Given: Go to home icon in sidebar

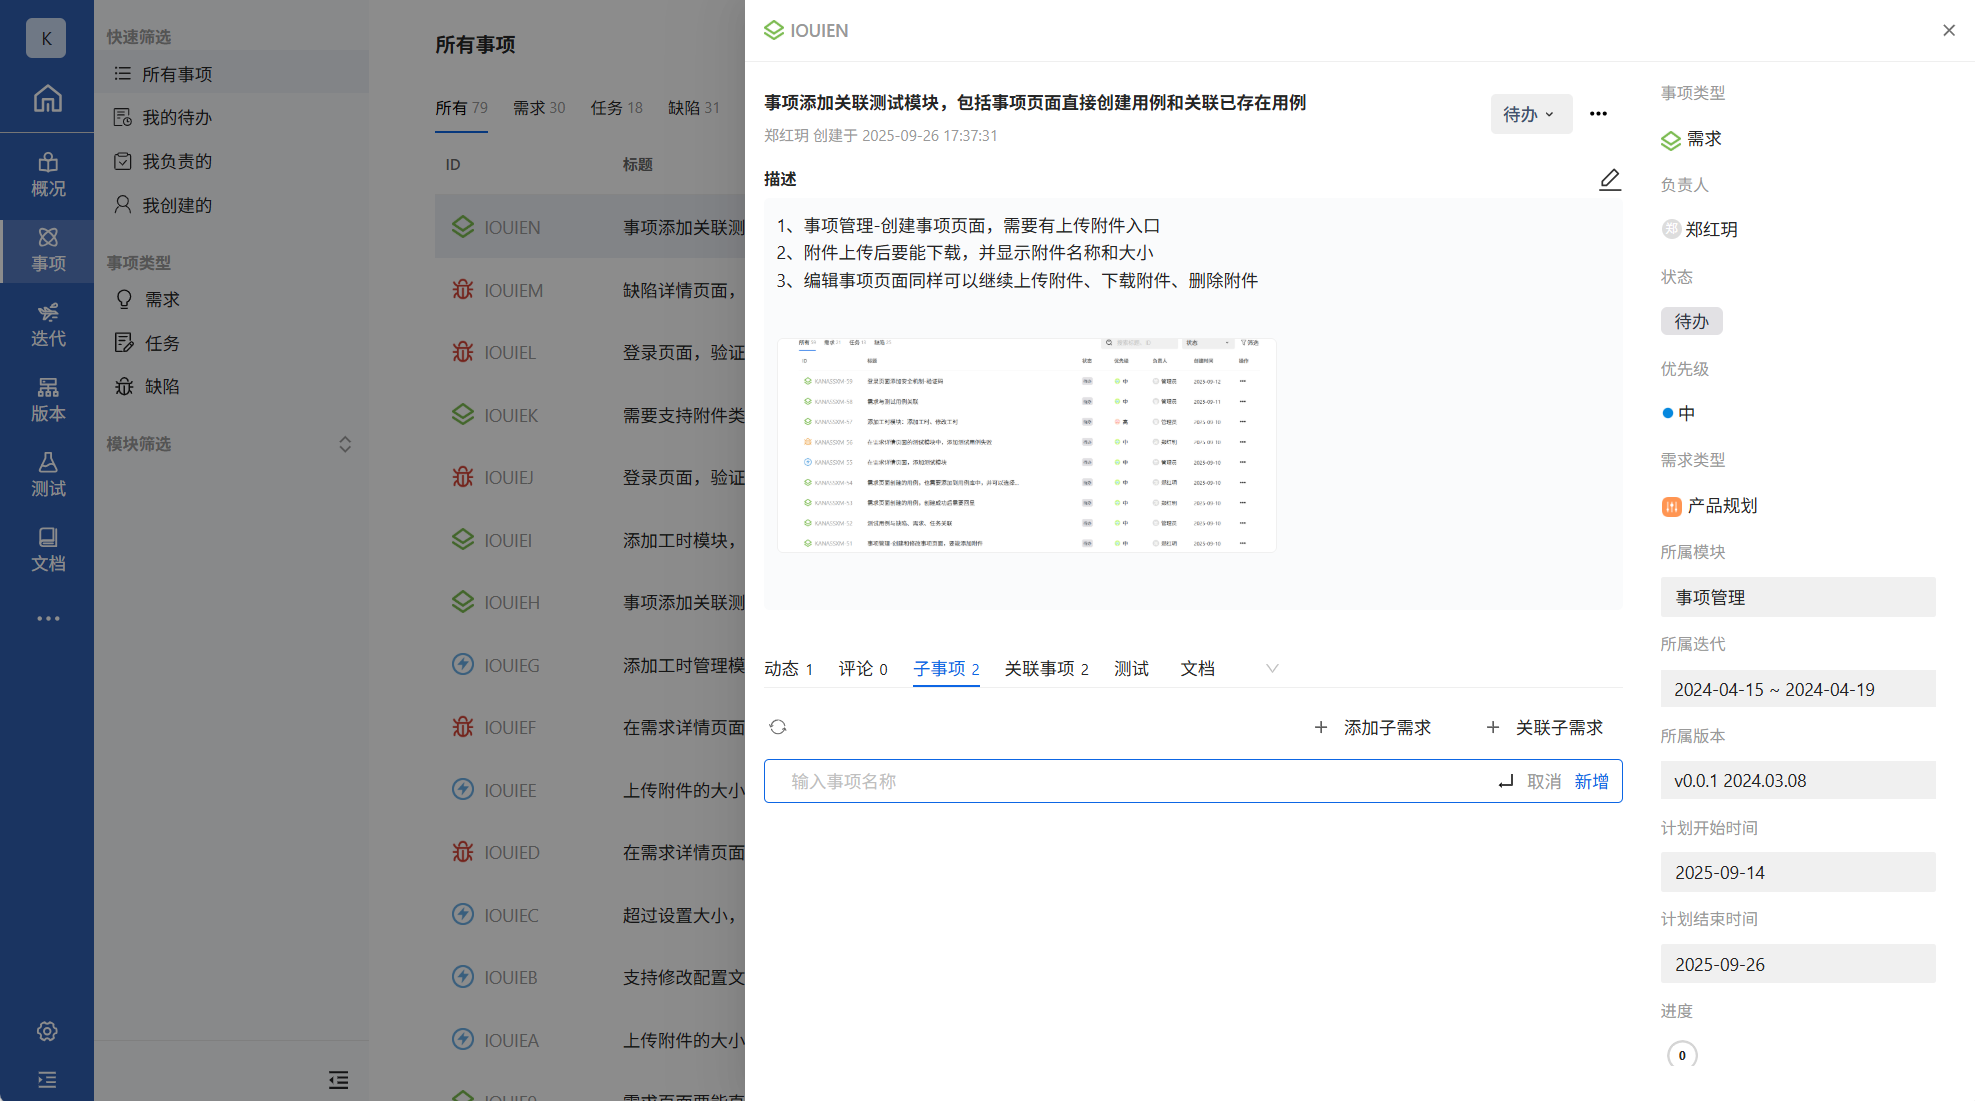Looking at the screenshot, I should point(47,99).
